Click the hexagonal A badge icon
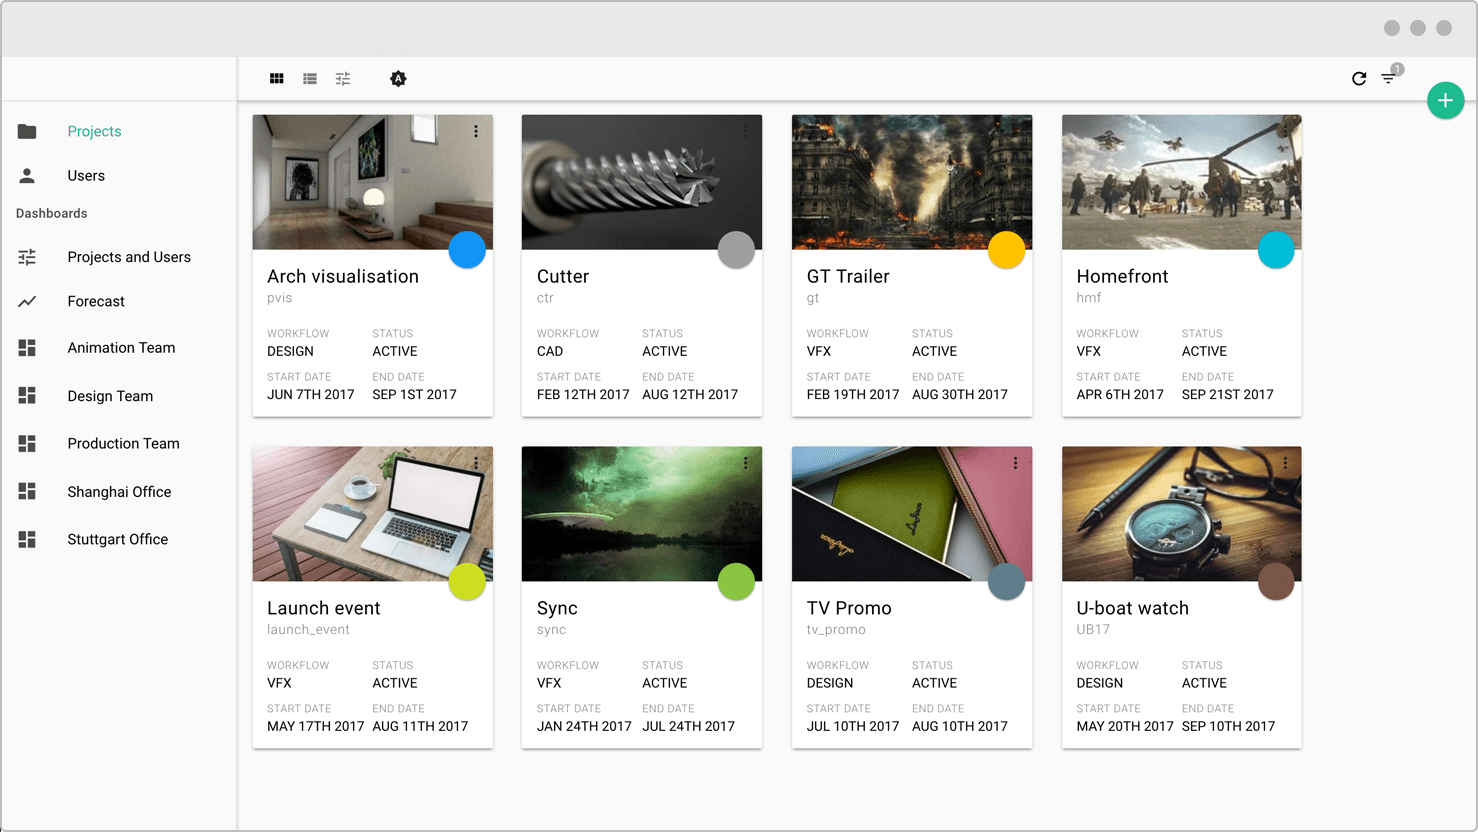The image size is (1478, 832). 398,79
